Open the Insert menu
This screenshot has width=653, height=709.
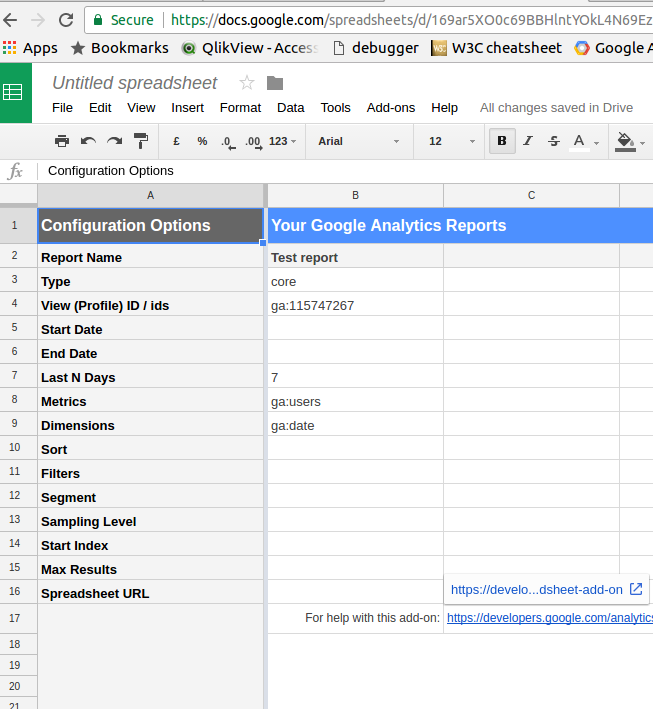pyautogui.click(x=187, y=108)
